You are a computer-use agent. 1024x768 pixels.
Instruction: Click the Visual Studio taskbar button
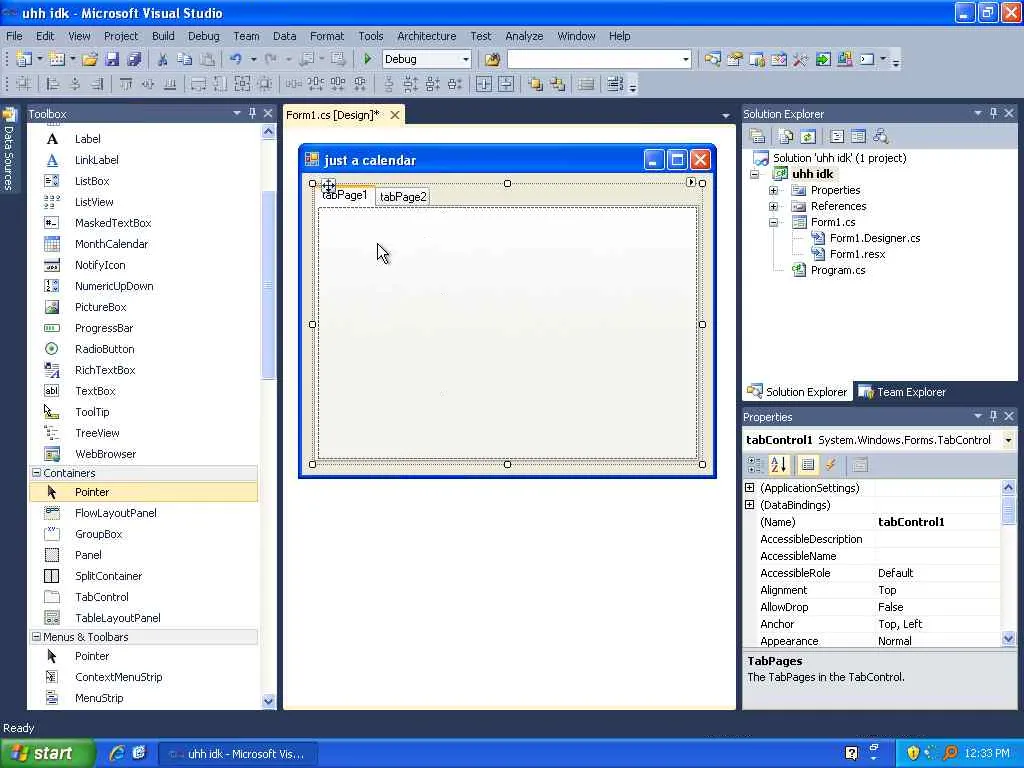click(239, 754)
